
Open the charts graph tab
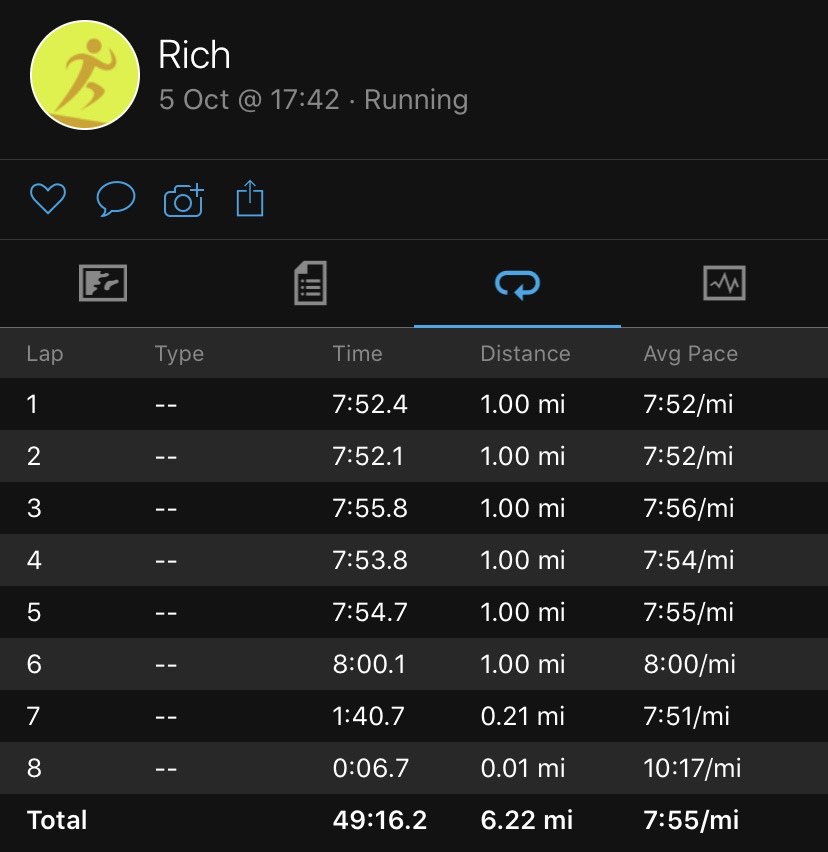[724, 283]
